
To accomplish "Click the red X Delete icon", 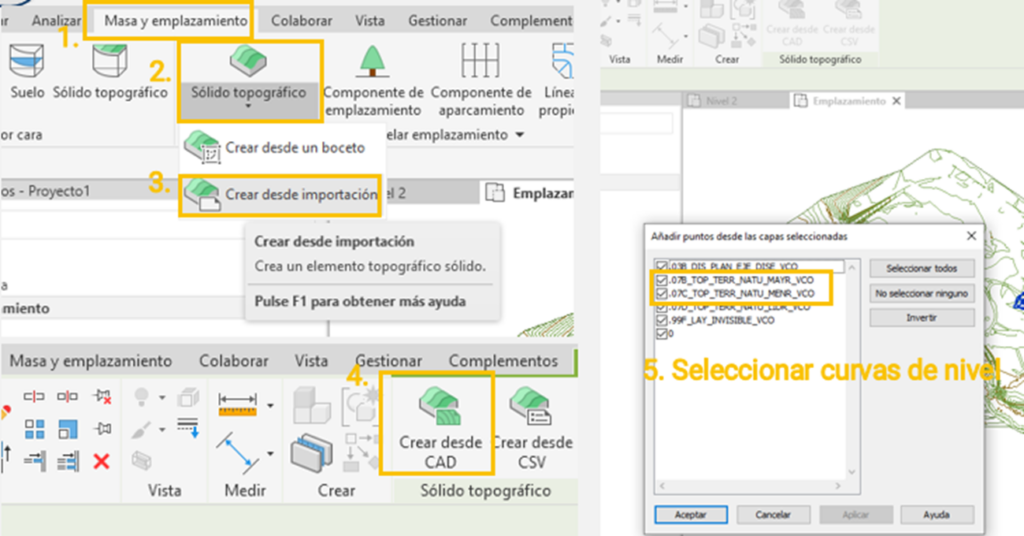I will [x=101, y=462].
